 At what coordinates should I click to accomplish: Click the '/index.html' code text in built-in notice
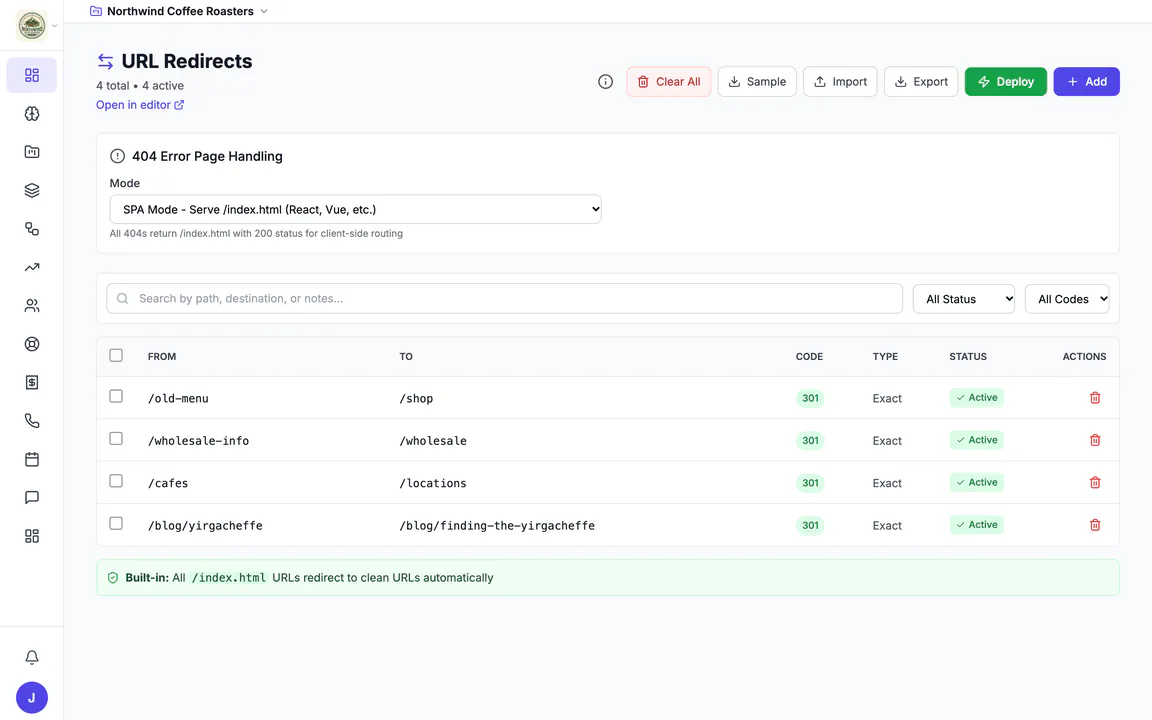[x=228, y=577]
